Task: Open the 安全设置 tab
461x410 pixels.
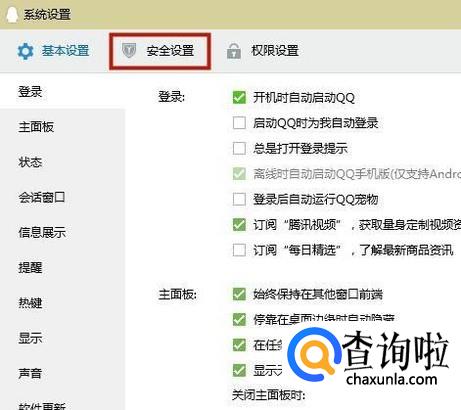Action: pyautogui.click(x=160, y=51)
